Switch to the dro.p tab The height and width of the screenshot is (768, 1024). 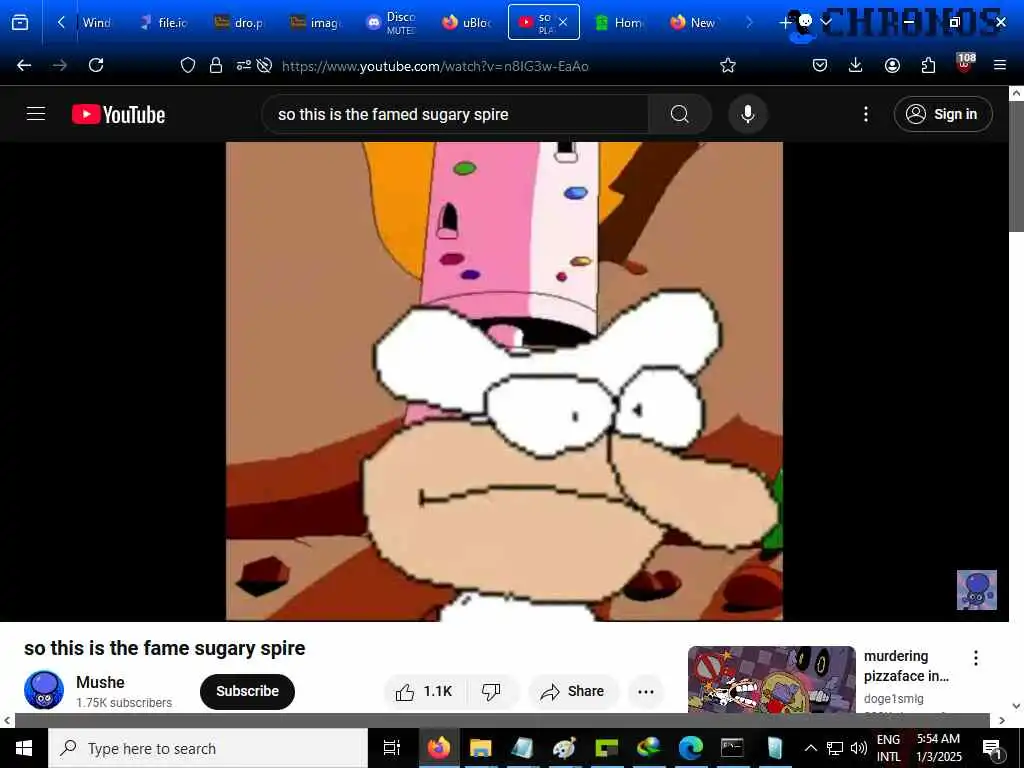[x=240, y=23]
